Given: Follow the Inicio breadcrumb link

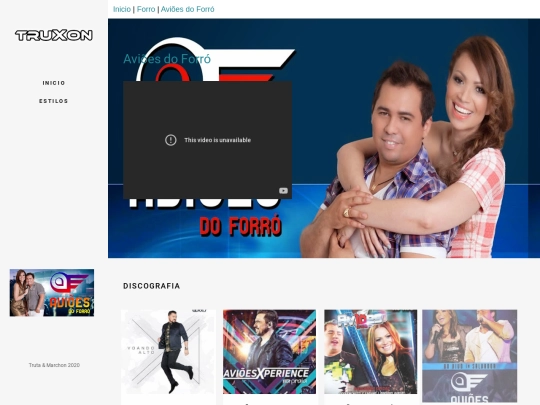Looking at the screenshot, I should pyautogui.click(x=122, y=9).
